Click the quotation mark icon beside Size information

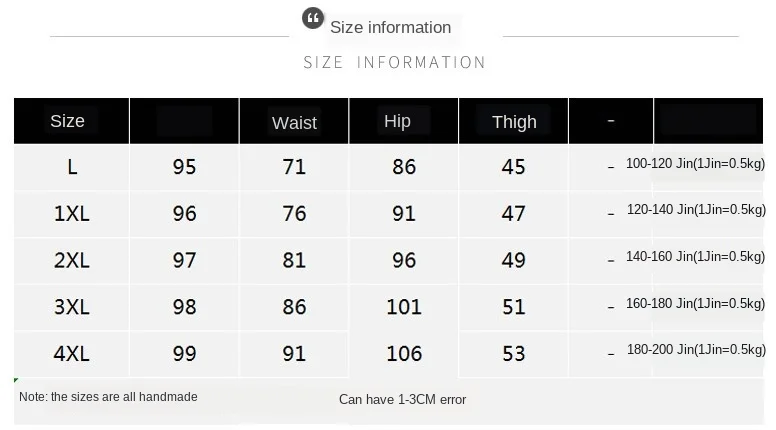click(x=314, y=18)
